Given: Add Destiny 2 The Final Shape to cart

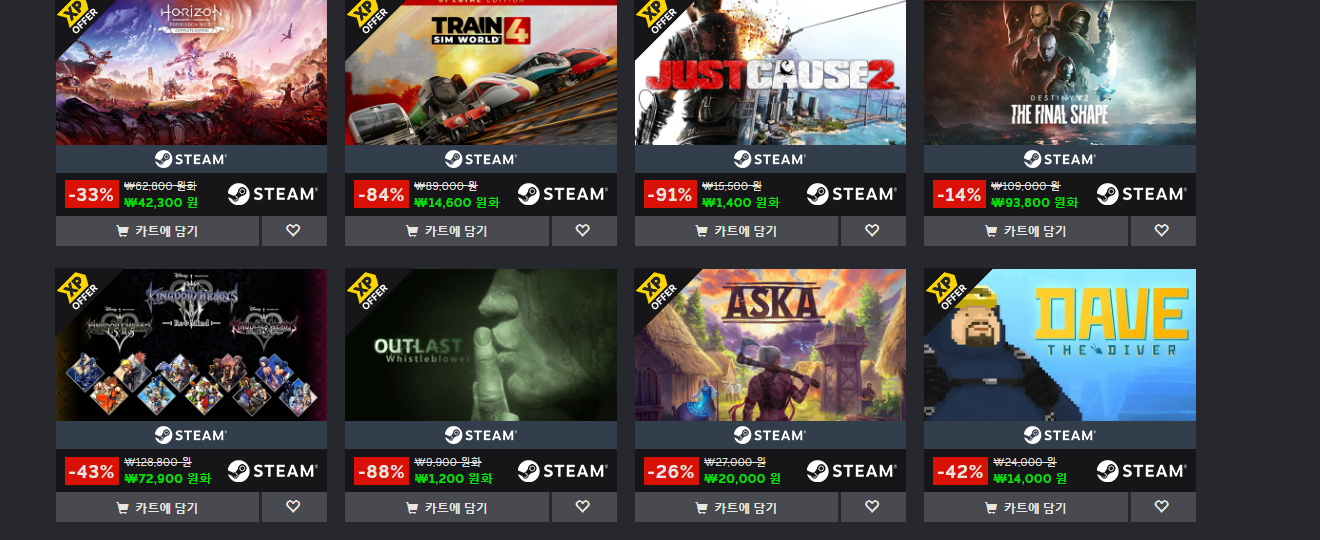Looking at the screenshot, I should coord(1026,231).
